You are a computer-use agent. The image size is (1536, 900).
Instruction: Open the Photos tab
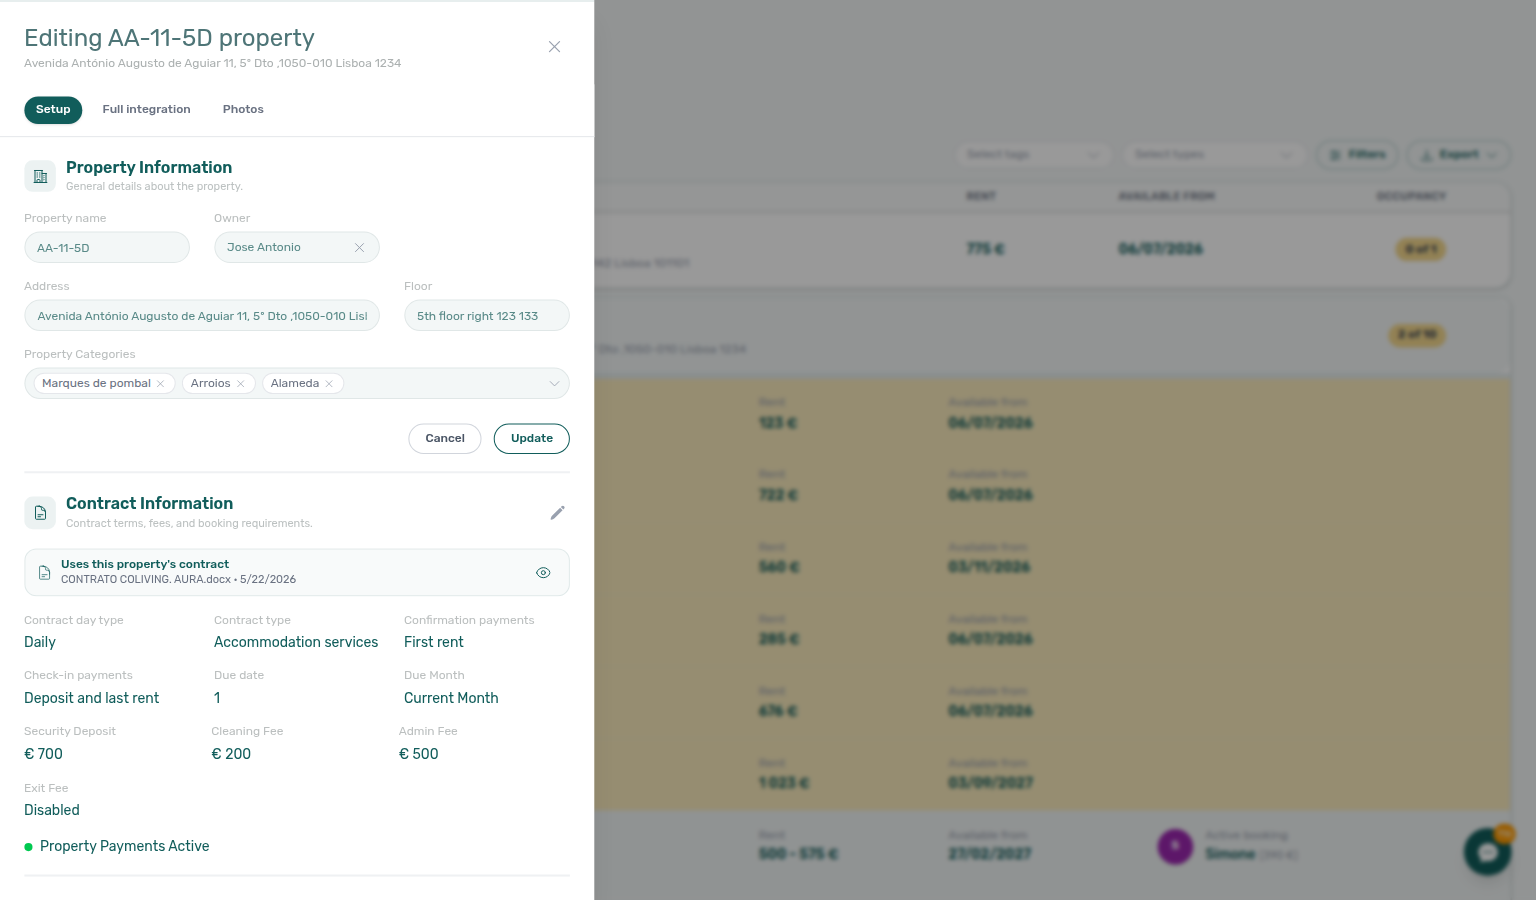click(x=243, y=110)
